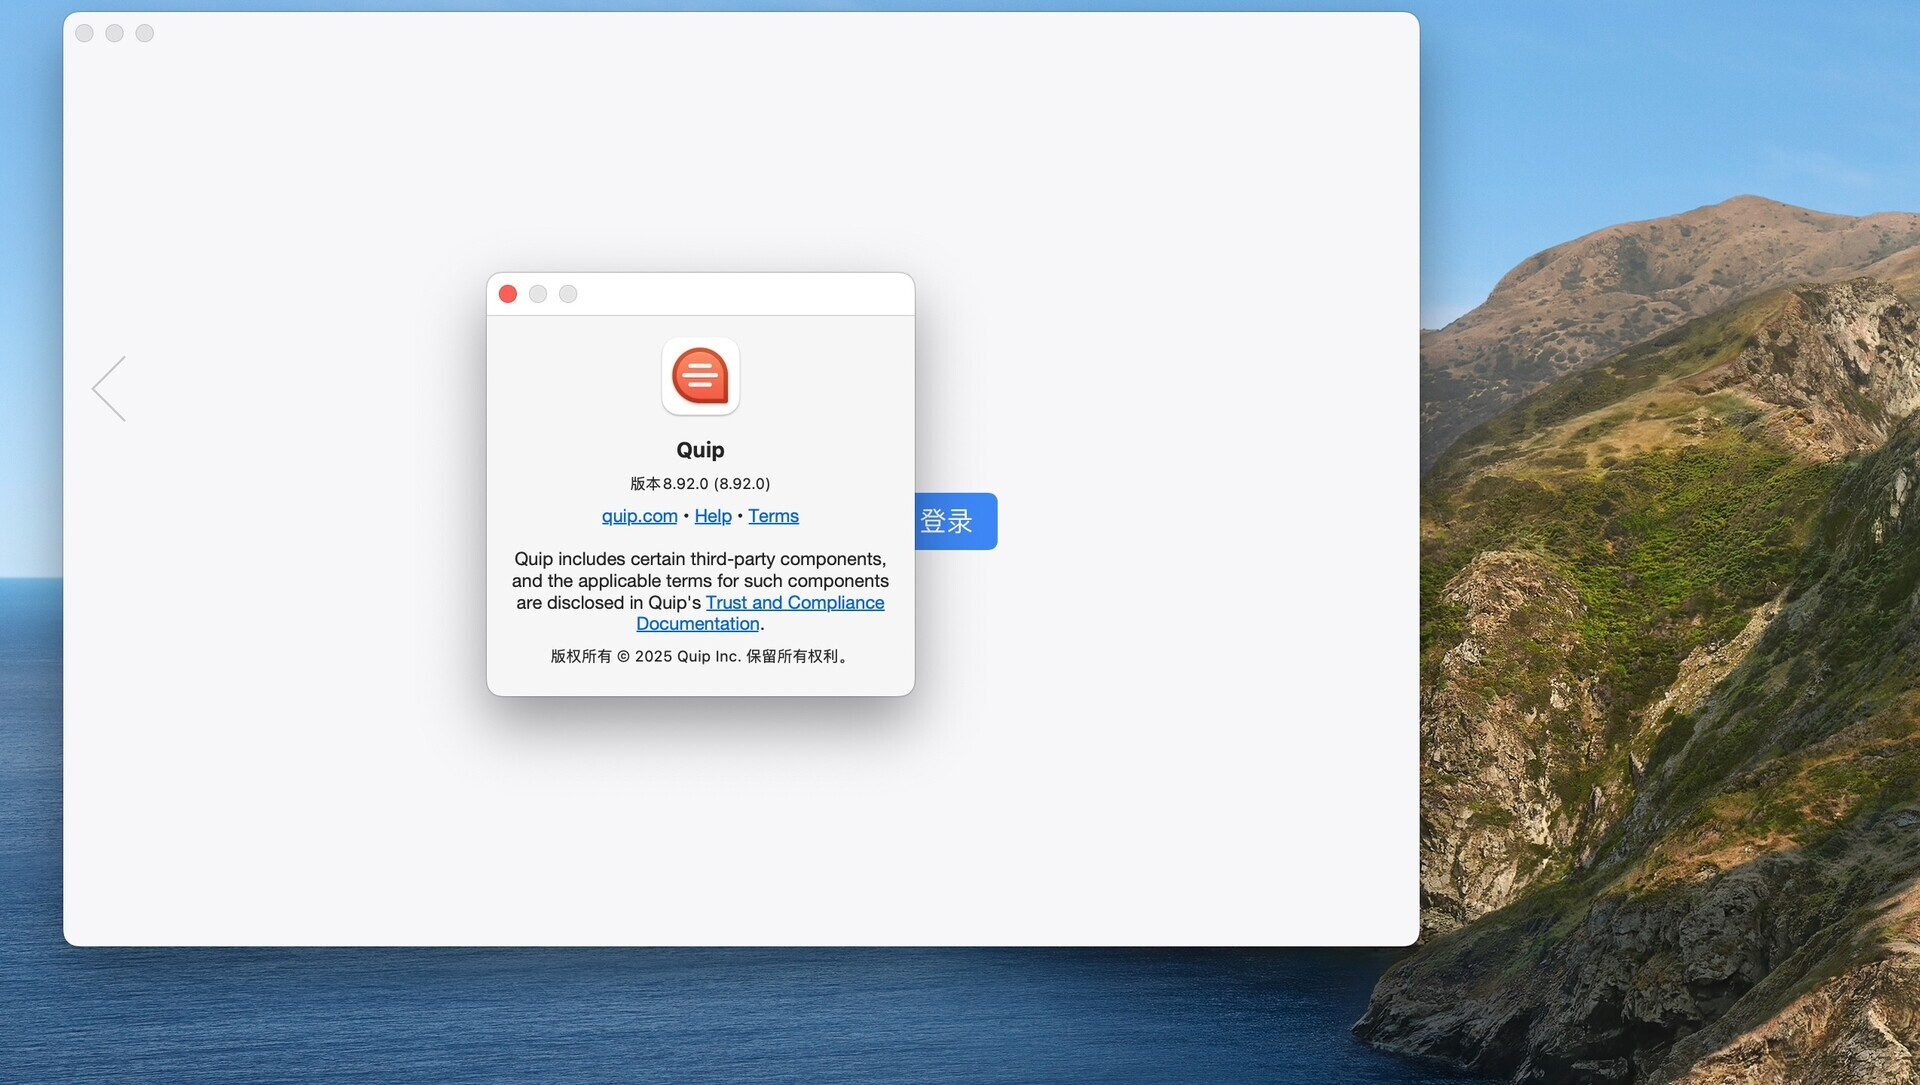Click the blue 登录 login button

(955, 521)
